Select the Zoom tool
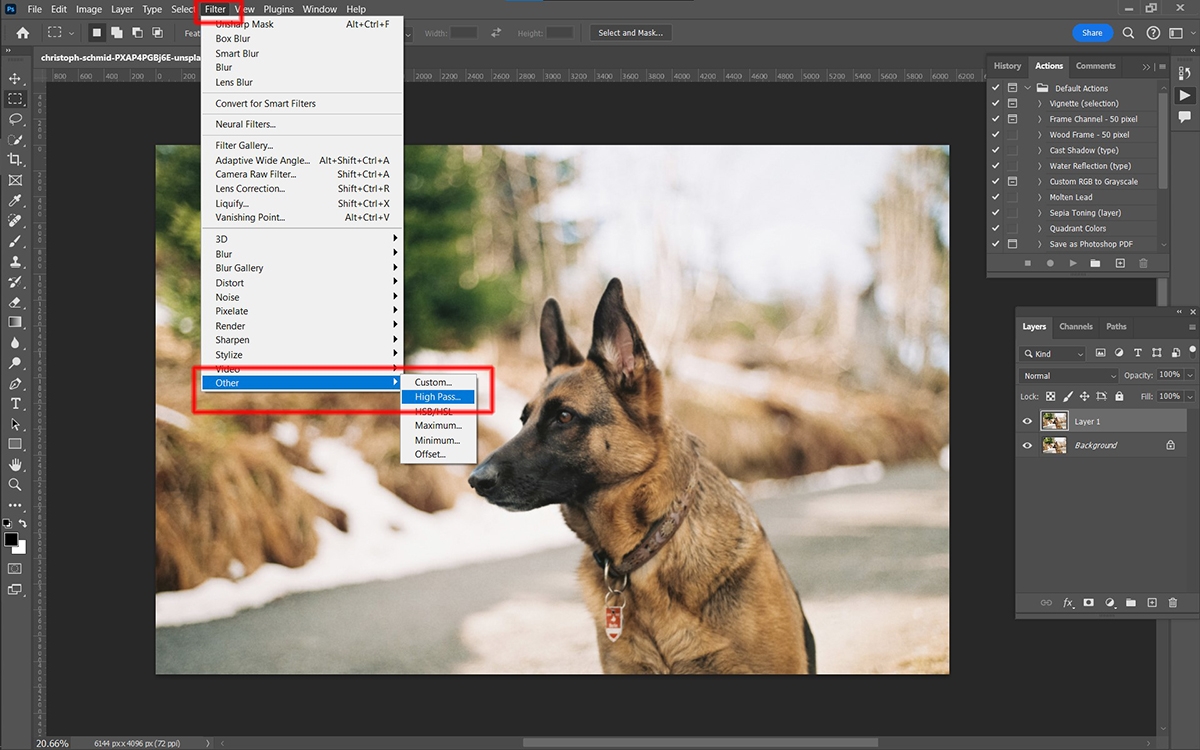 pos(15,485)
